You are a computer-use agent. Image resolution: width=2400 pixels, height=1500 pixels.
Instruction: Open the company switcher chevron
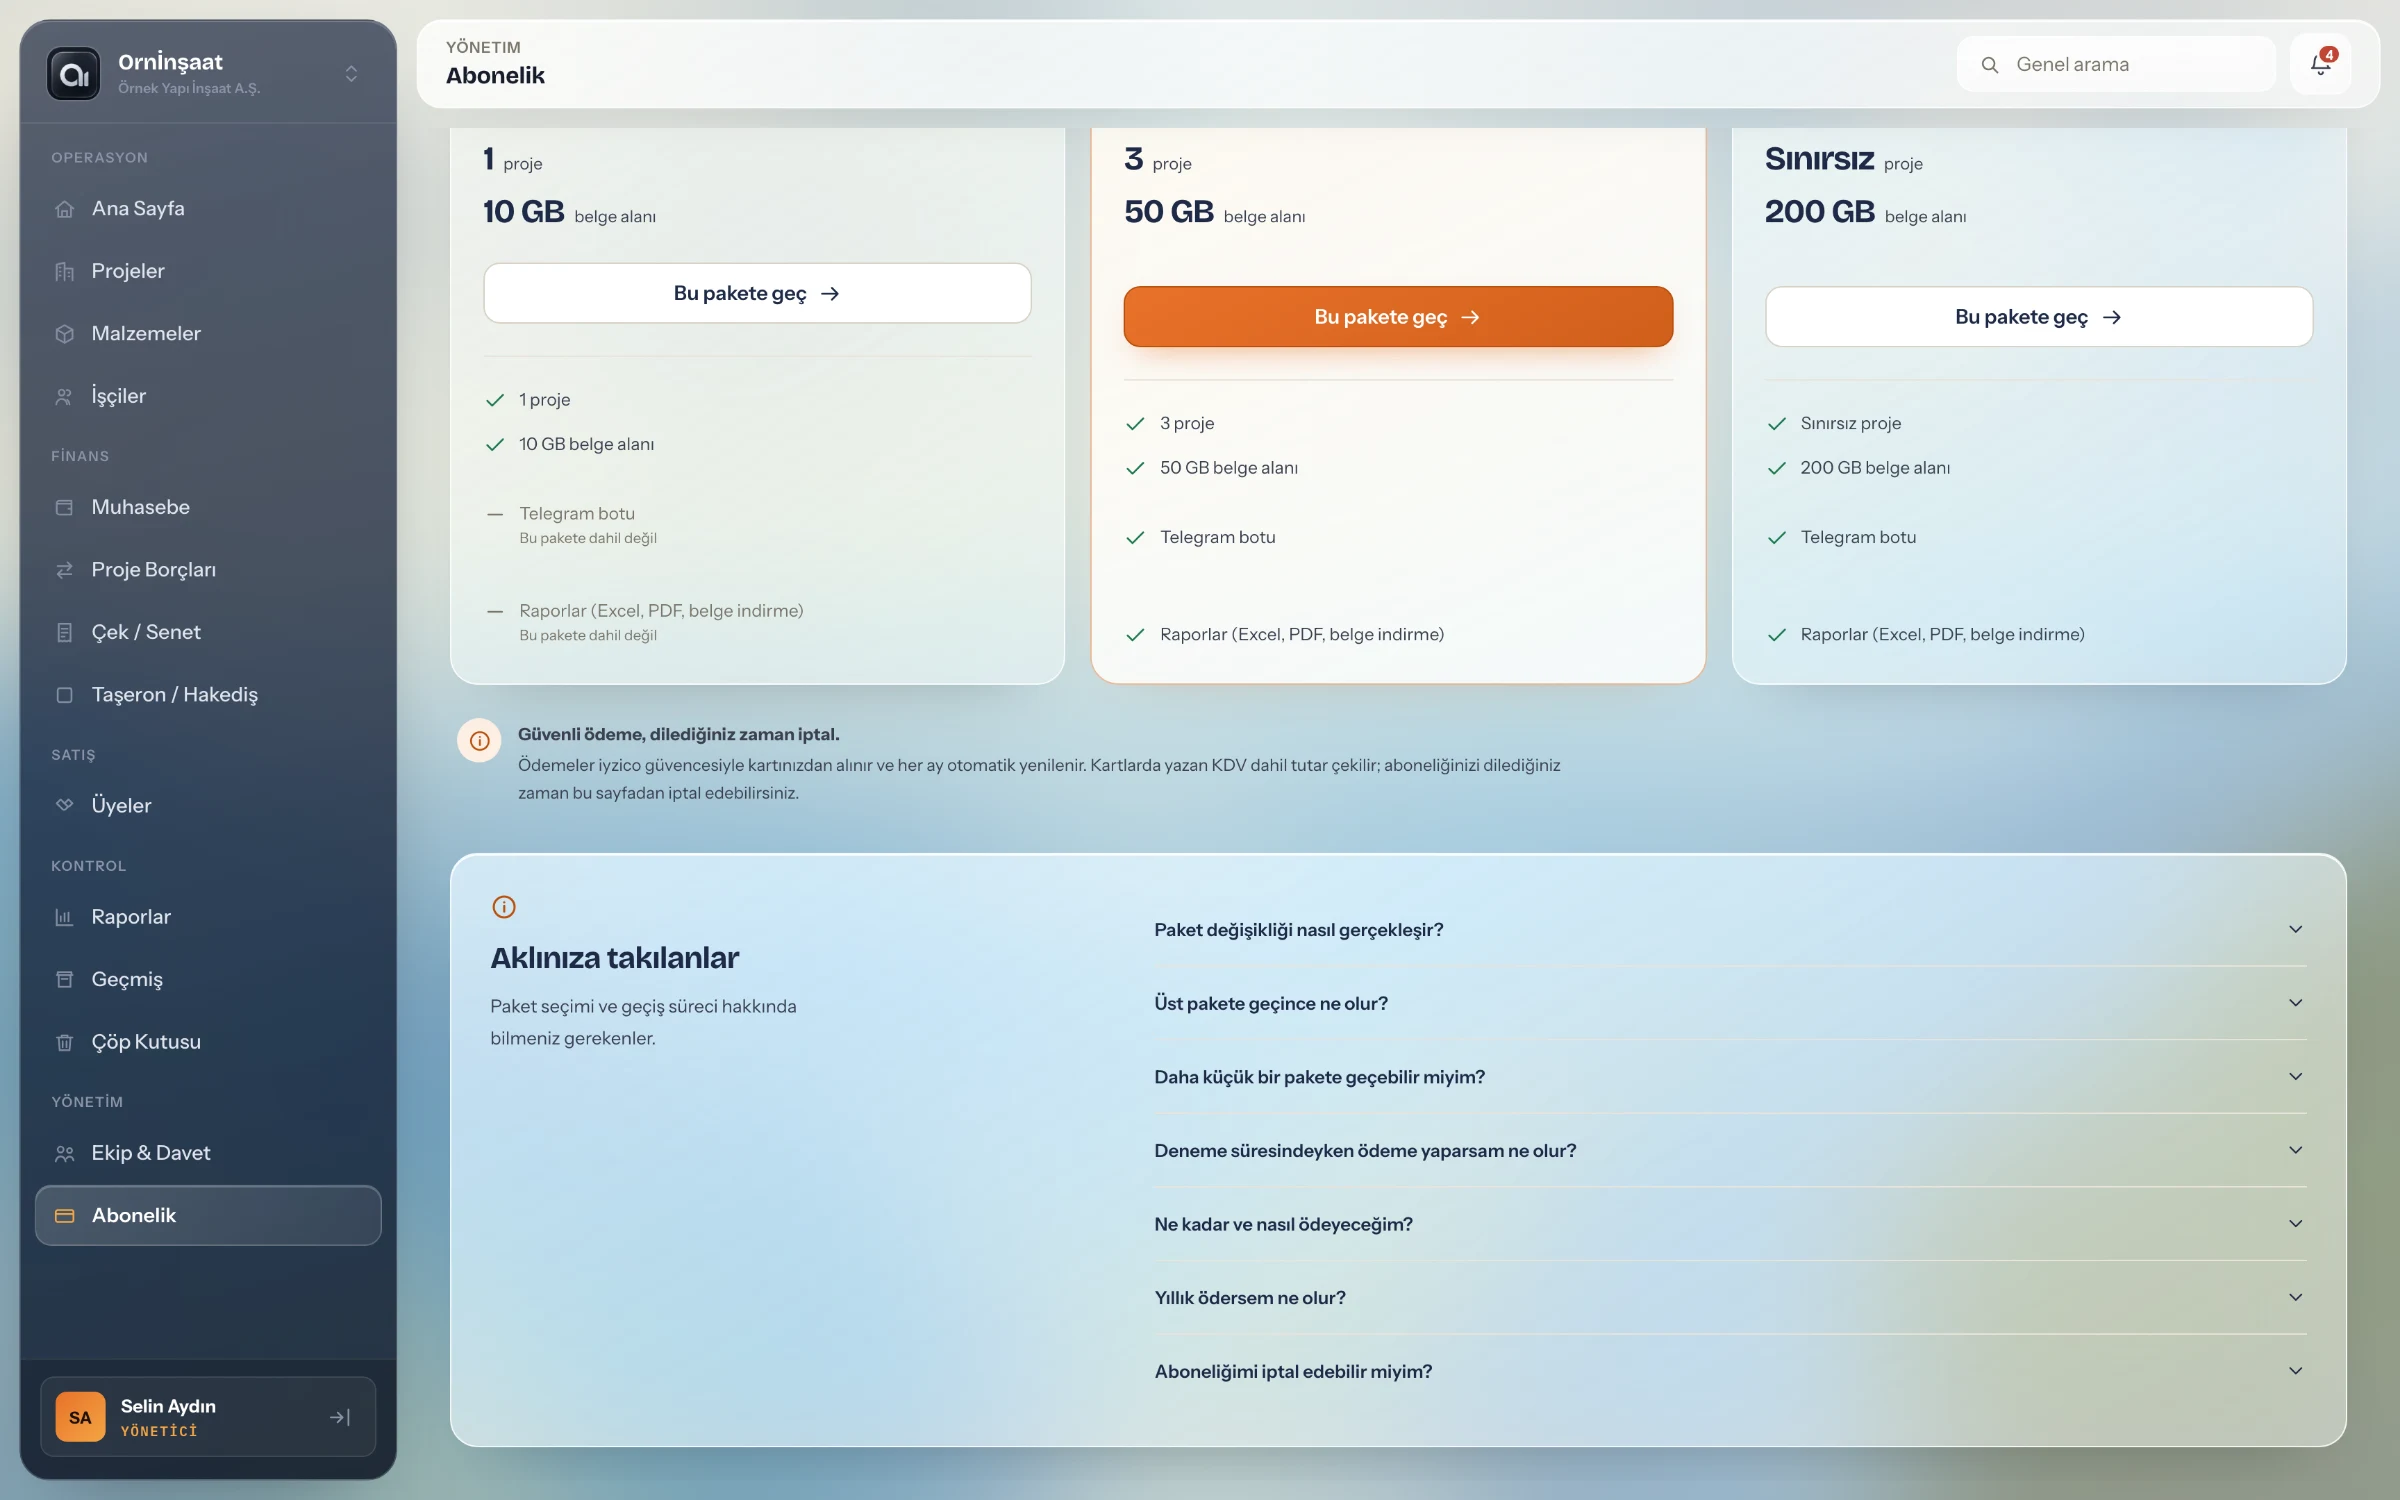[351, 74]
